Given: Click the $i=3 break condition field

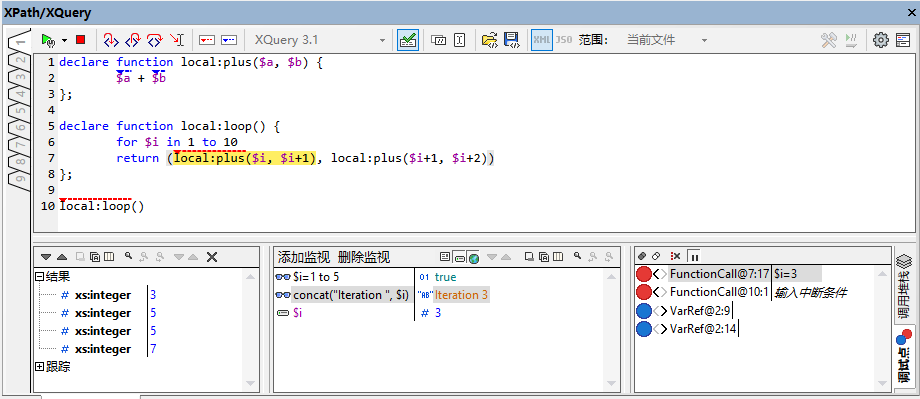Looking at the screenshot, I should point(797,274).
